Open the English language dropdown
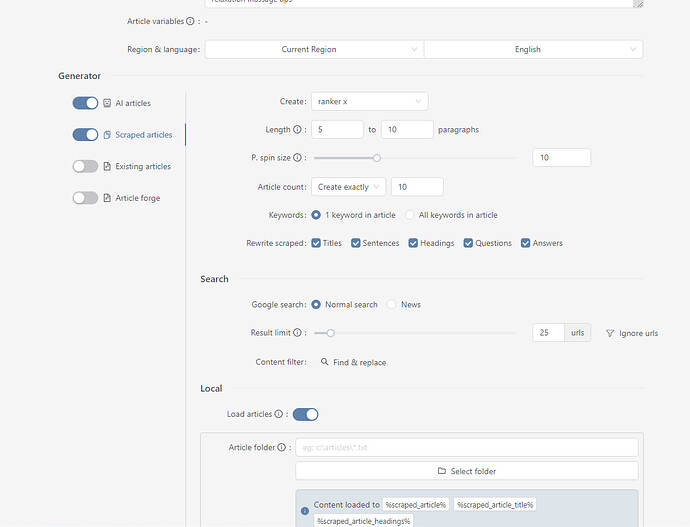Image resolution: width=690 pixels, height=527 pixels. 533,49
